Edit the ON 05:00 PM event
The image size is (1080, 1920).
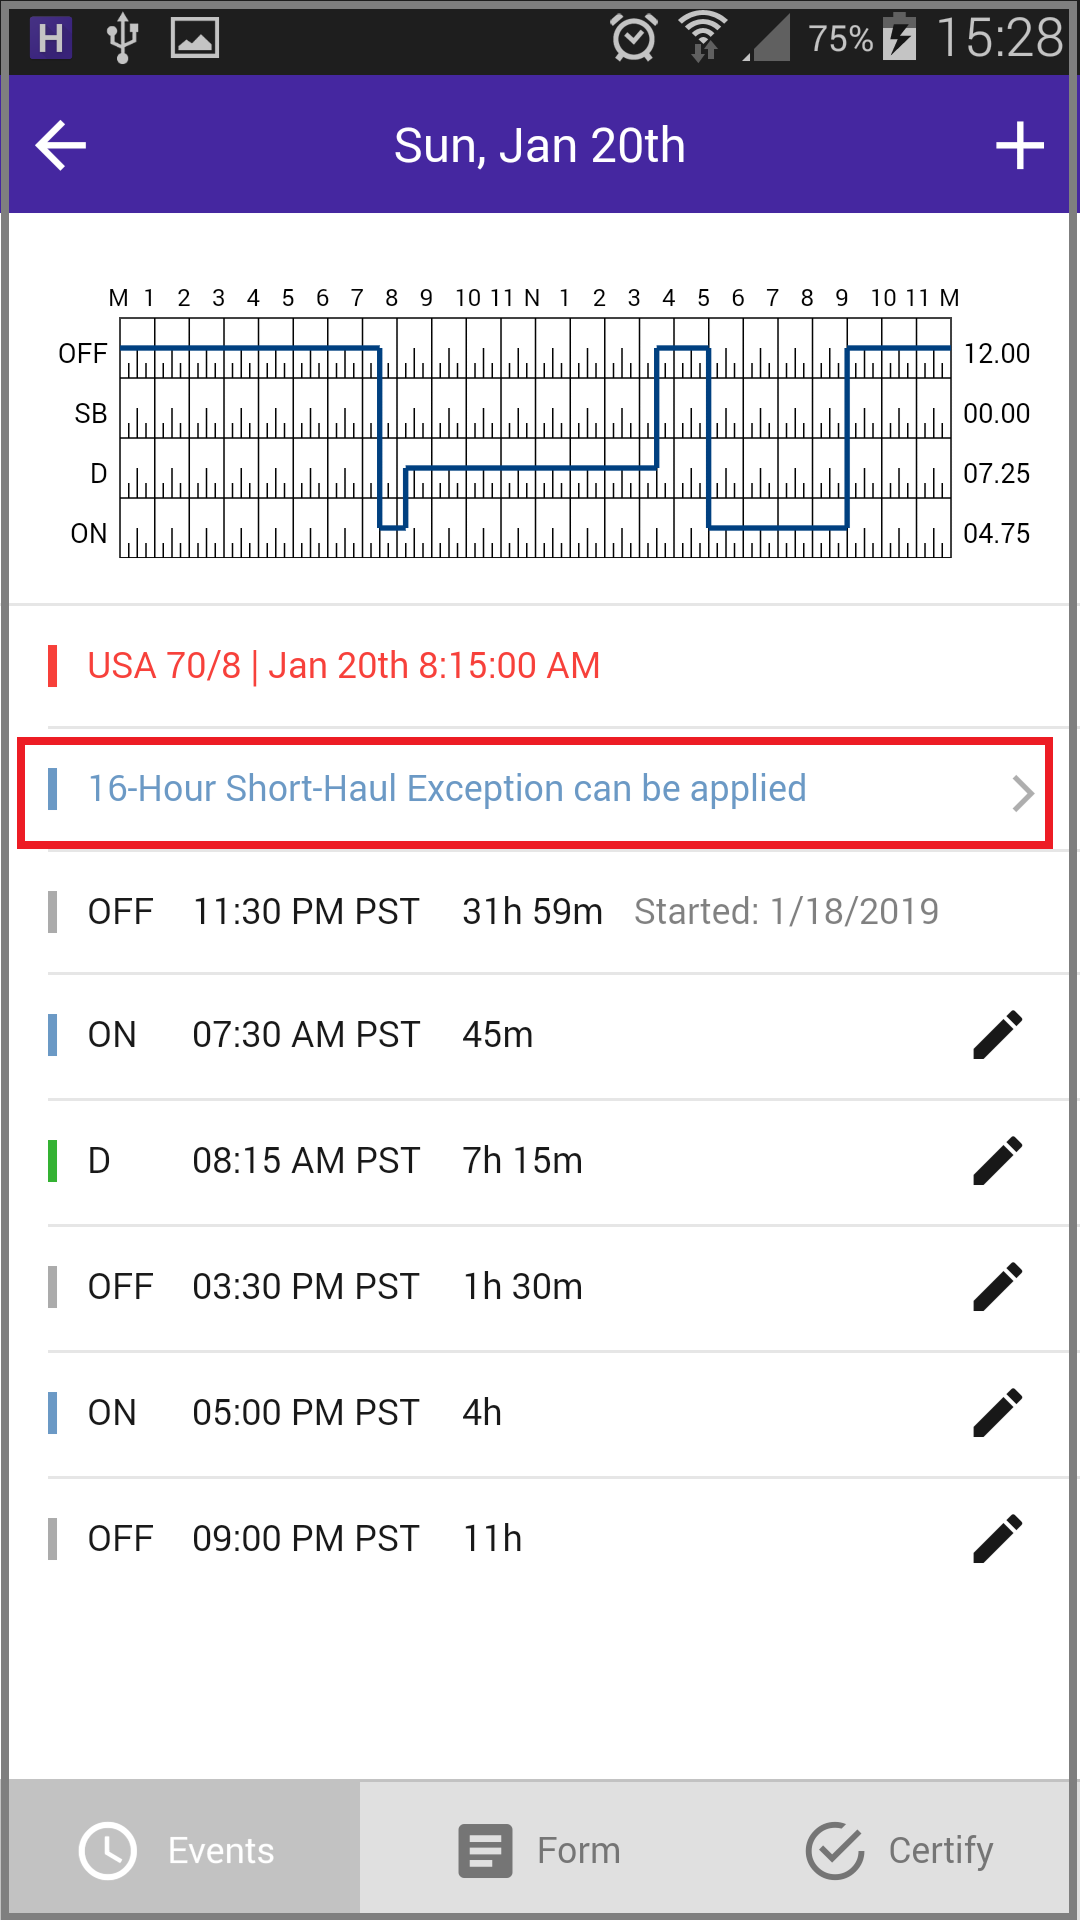998,1413
